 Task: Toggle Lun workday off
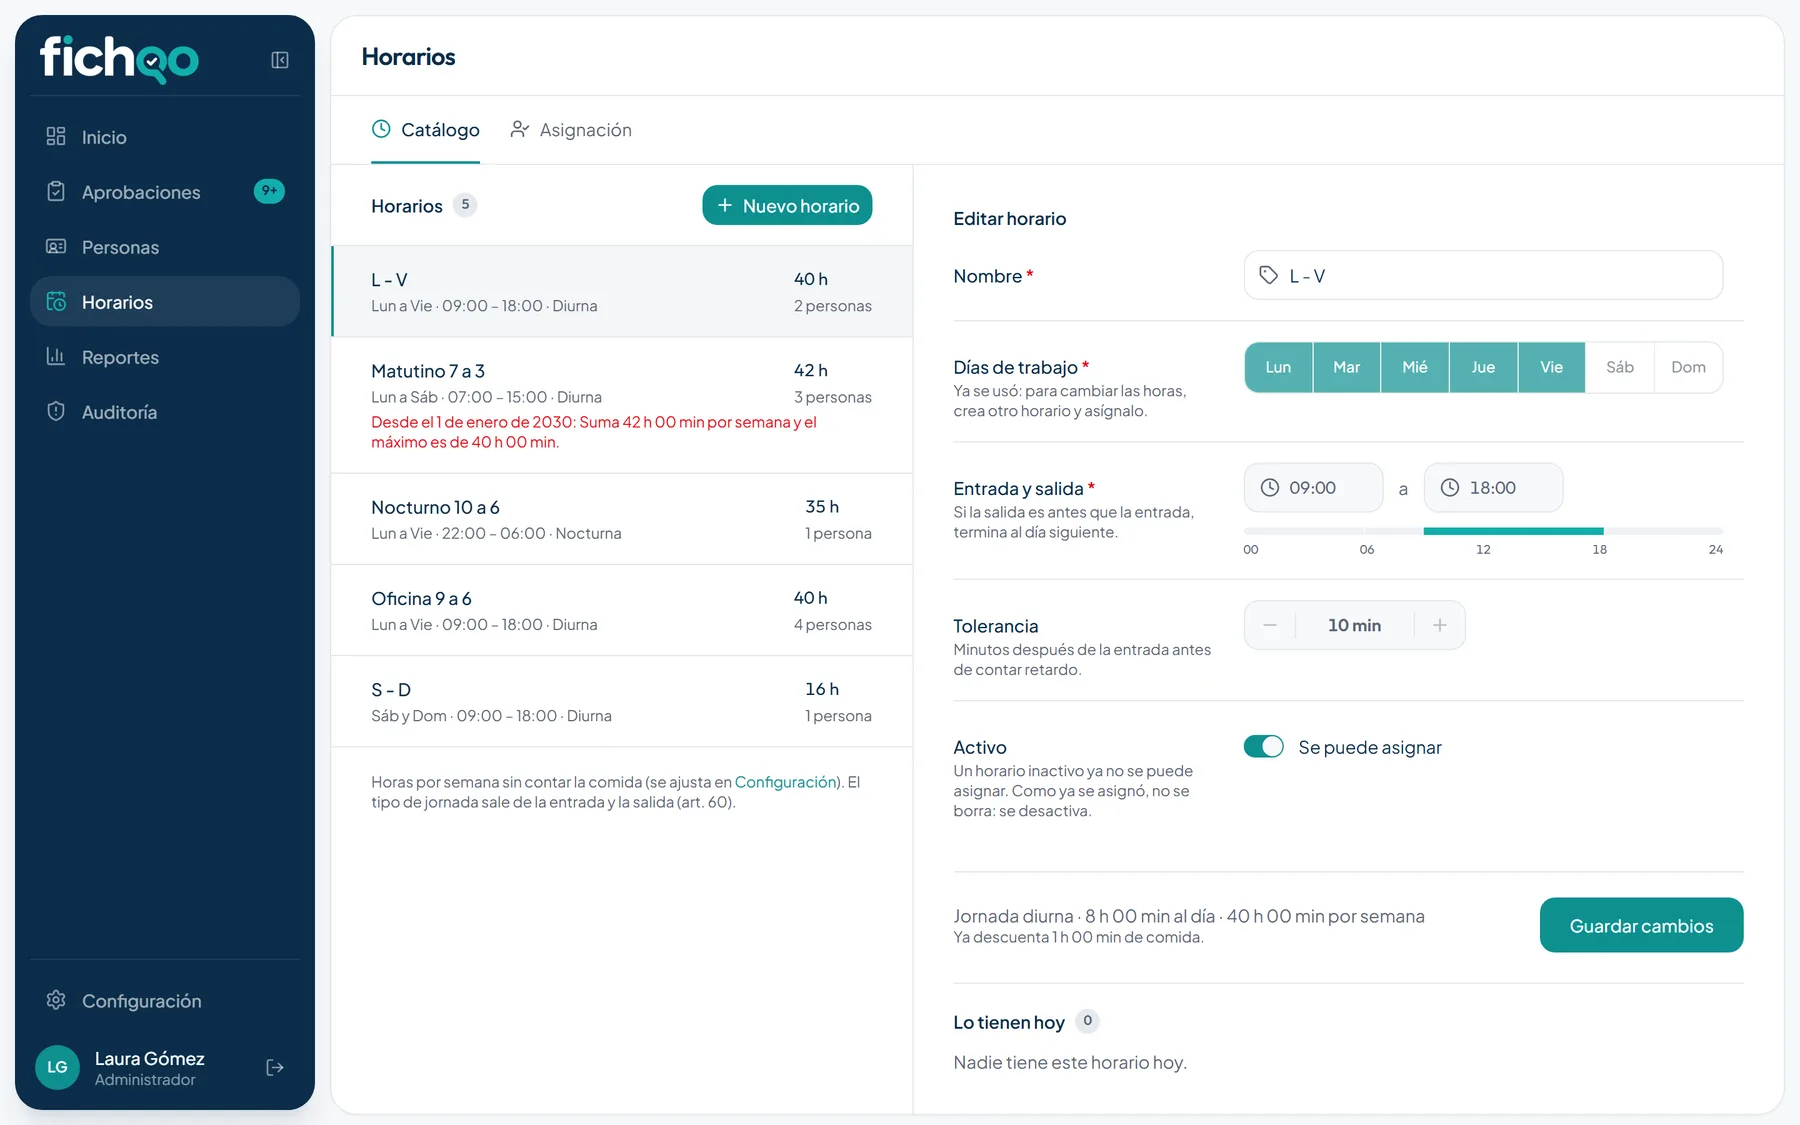coord(1278,367)
